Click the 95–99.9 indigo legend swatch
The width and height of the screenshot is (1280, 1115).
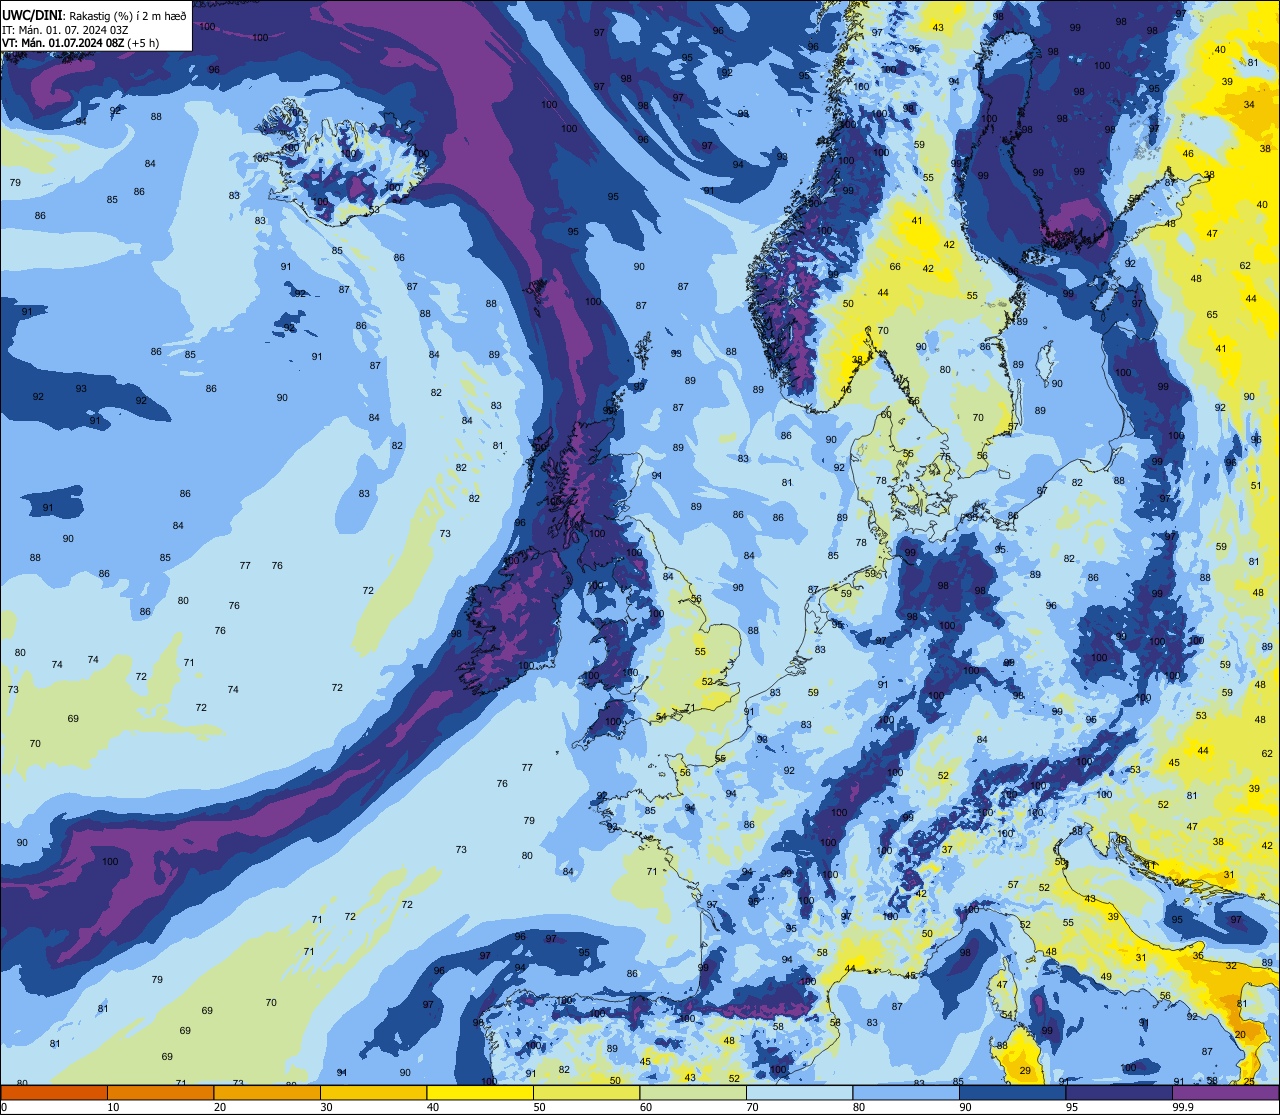click(x=1119, y=1092)
